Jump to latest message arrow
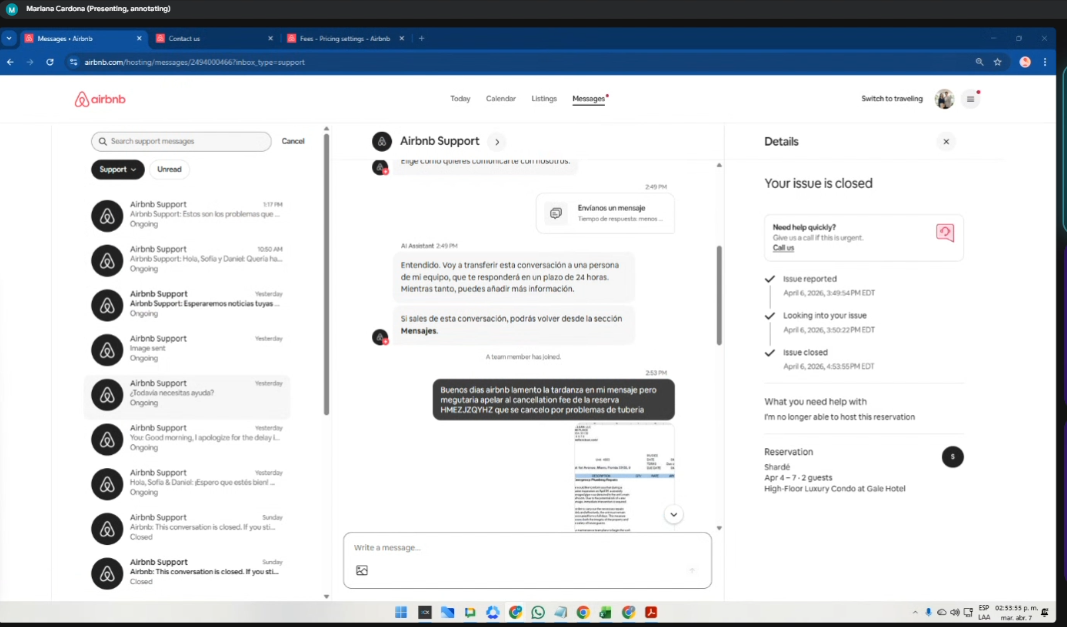1067x627 pixels. pos(673,515)
